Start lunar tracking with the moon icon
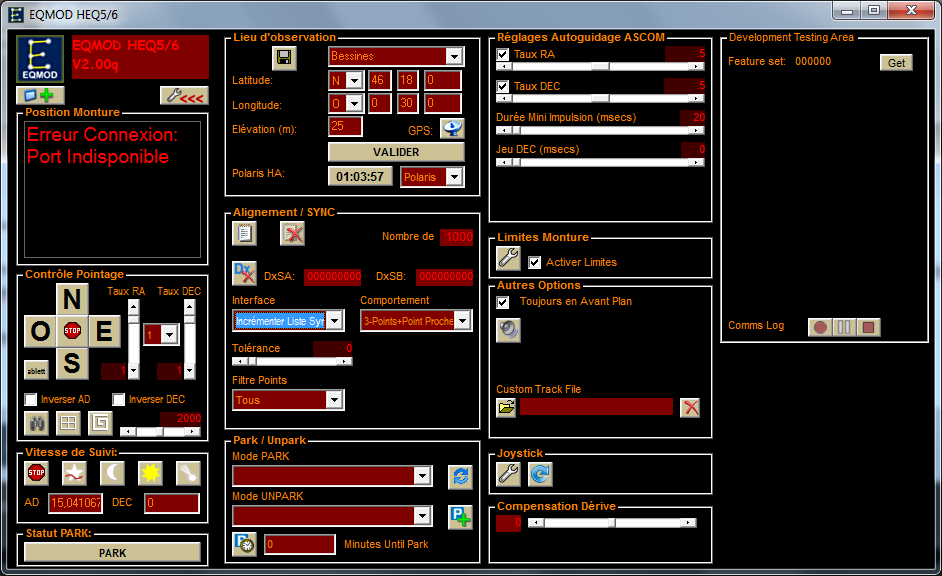The height and width of the screenshot is (576, 942). click(112, 473)
